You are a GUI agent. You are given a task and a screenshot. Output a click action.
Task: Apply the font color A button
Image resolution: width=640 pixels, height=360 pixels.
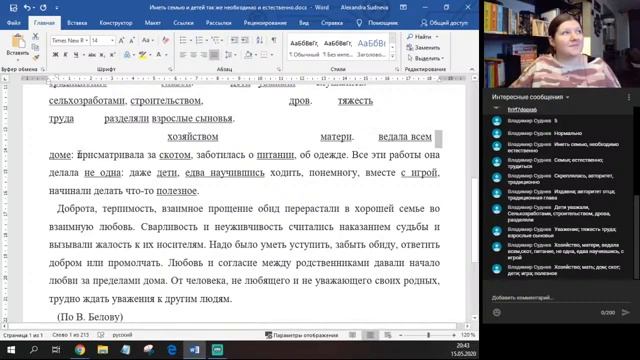[159, 55]
